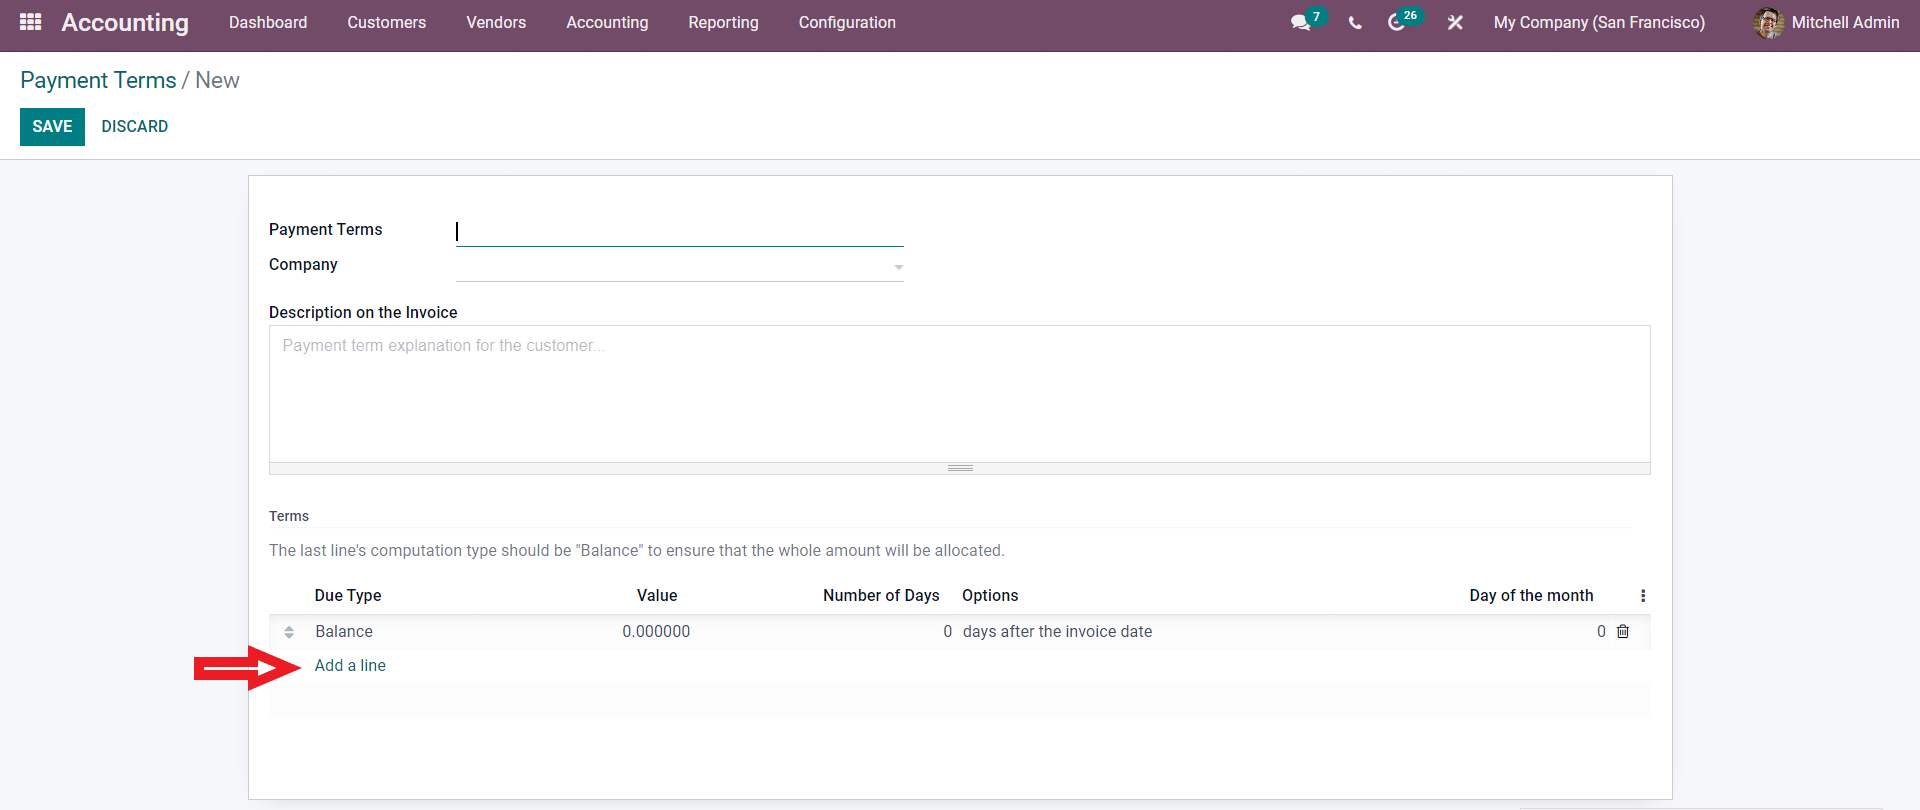Click the Save button

[x=52, y=126]
